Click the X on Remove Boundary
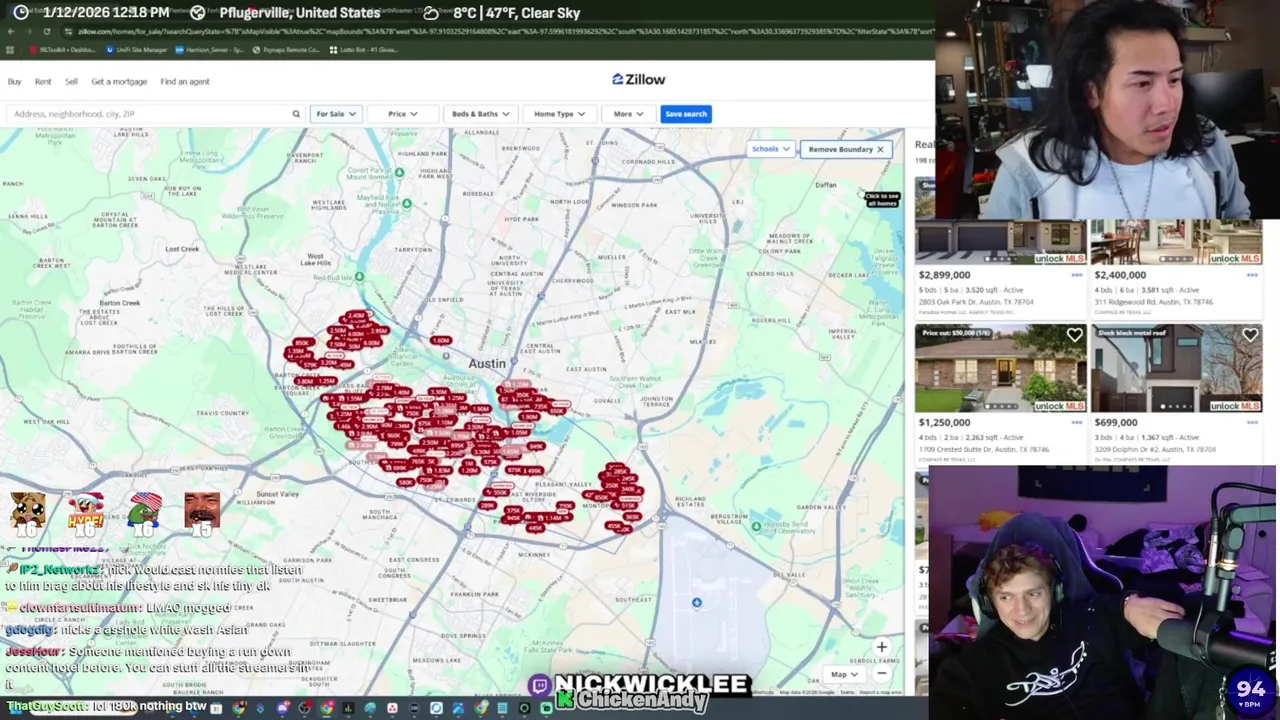The width and height of the screenshot is (1280, 720). coord(880,150)
